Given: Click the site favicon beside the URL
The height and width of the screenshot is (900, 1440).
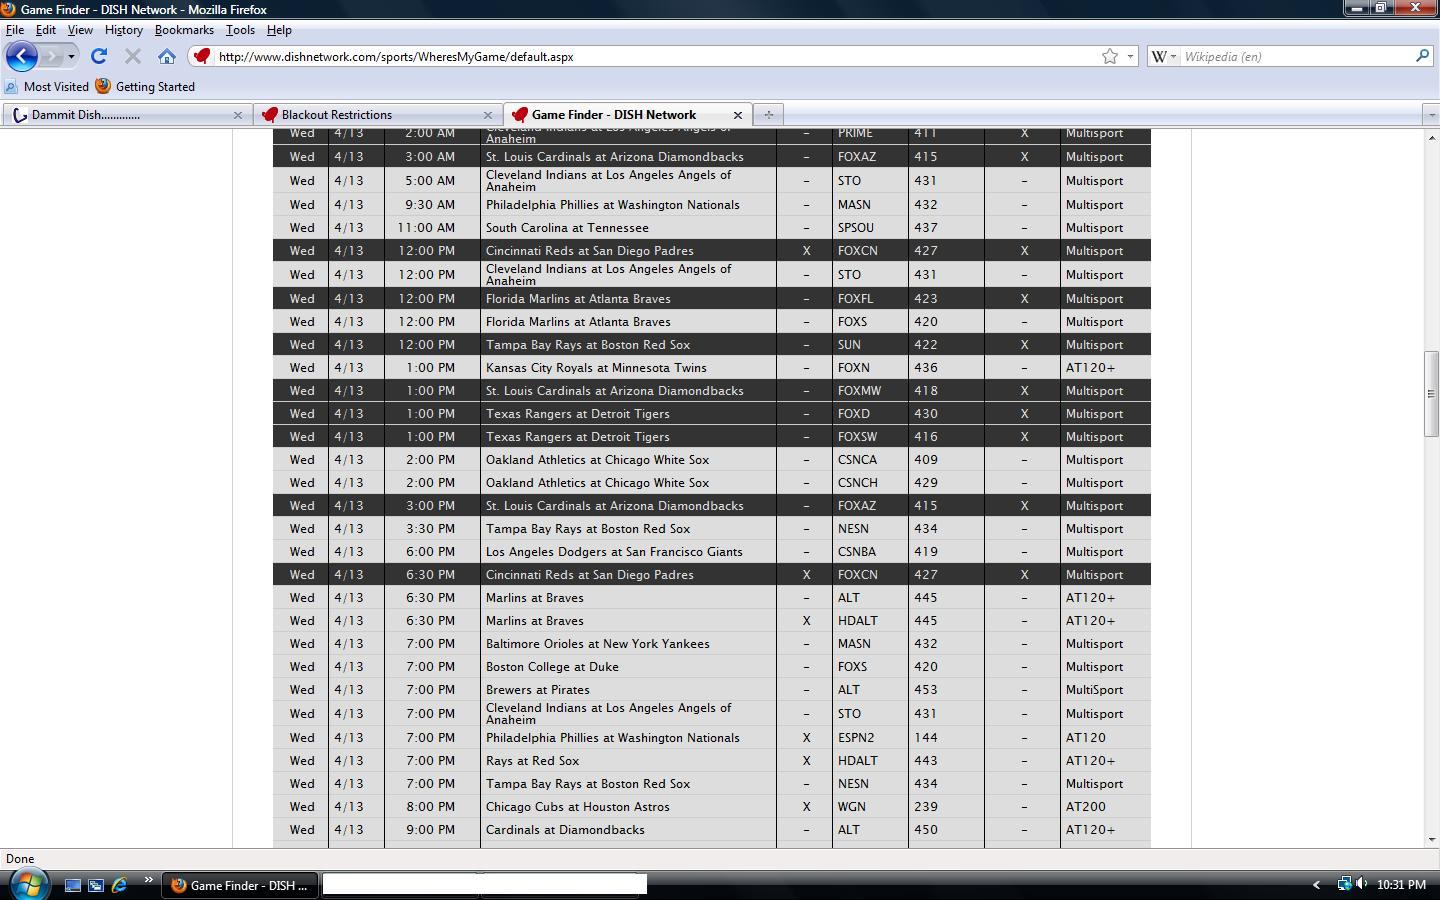Looking at the screenshot, I should click(x=202, y=57).
